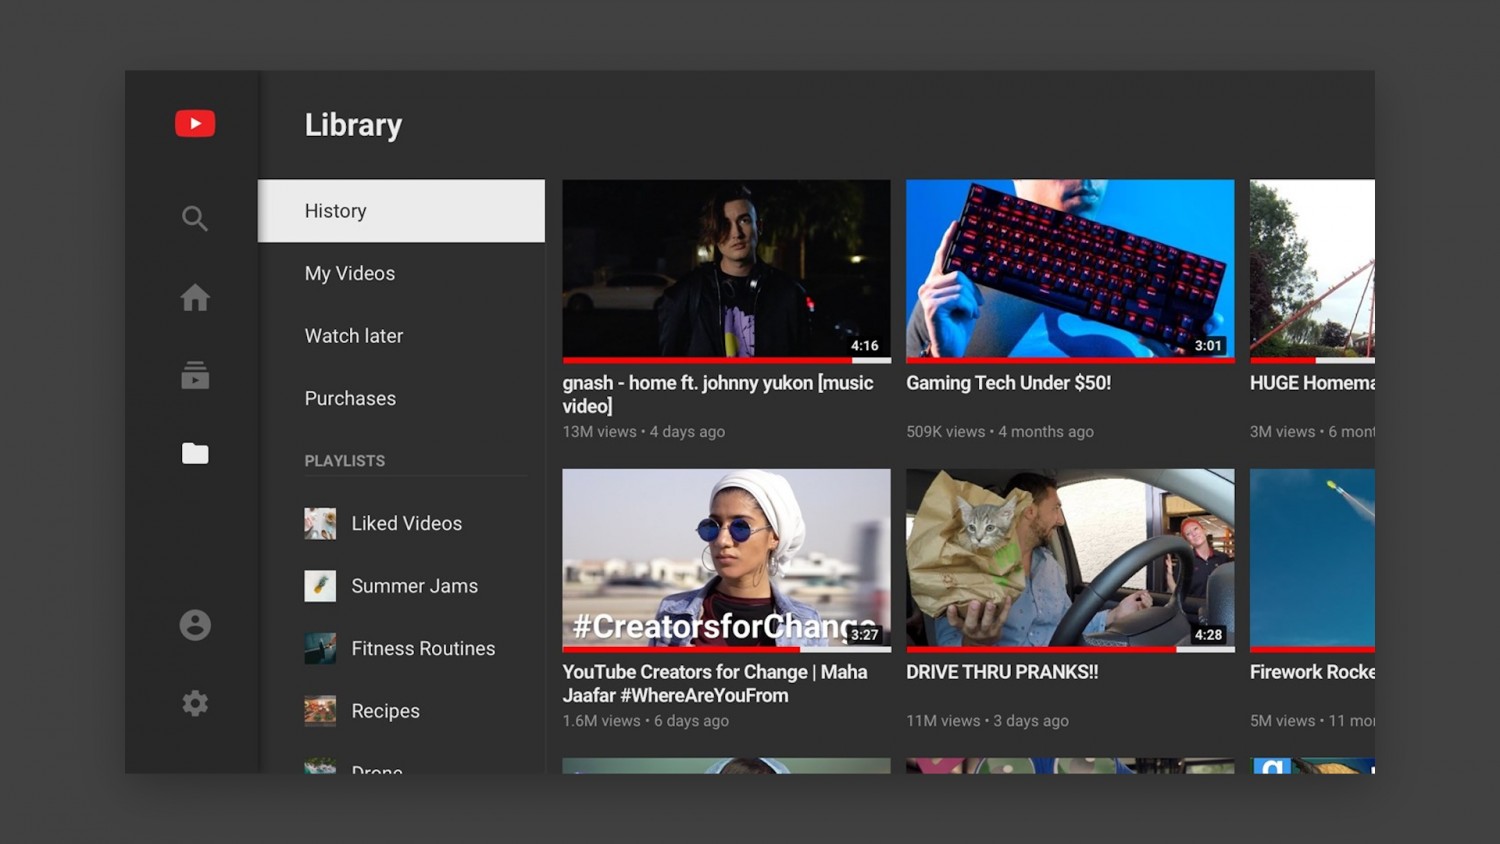Click the 3:01 duration badge
This screenshot has width=1500, height=844.
(1208, 346)
